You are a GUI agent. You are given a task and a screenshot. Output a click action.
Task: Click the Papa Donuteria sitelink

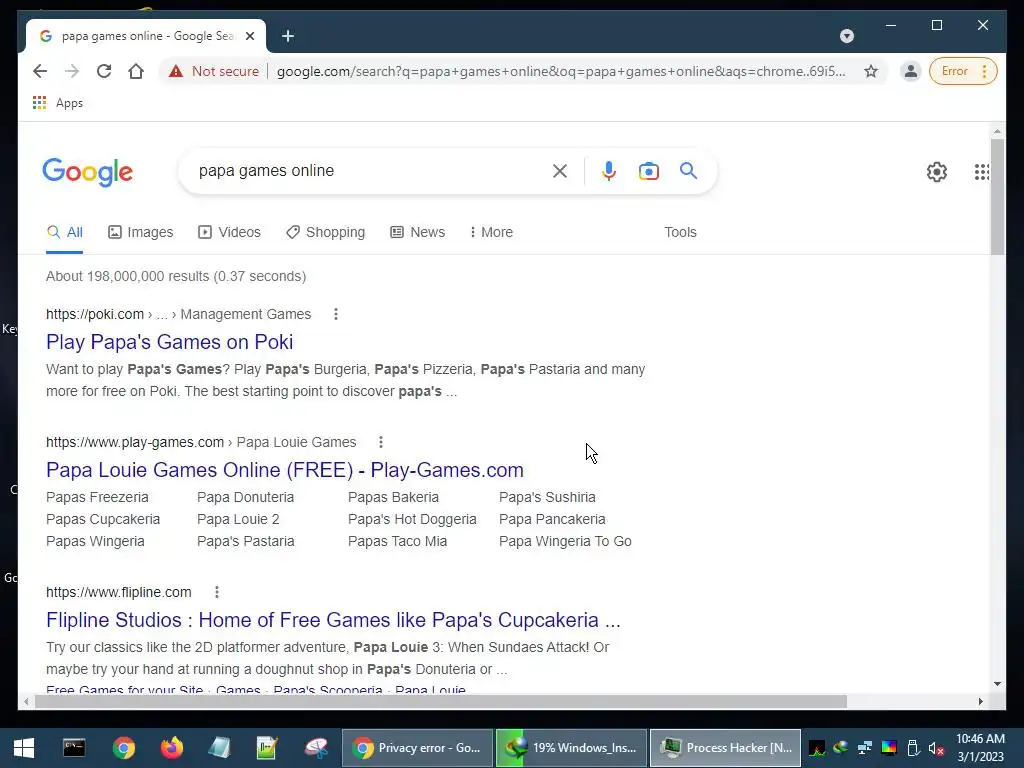tap(246, 497)
